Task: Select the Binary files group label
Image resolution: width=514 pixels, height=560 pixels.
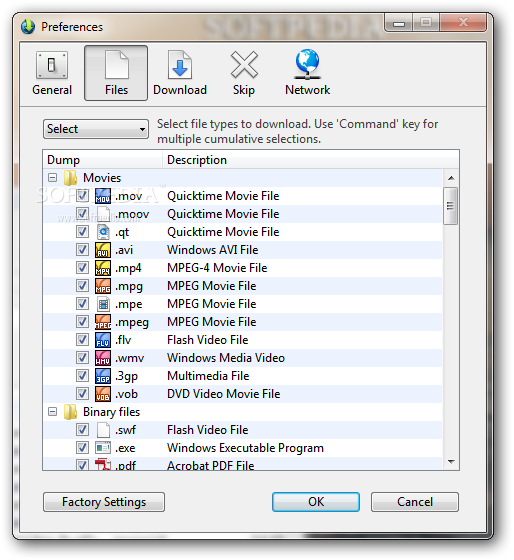Action: click(x=111, y=412)
